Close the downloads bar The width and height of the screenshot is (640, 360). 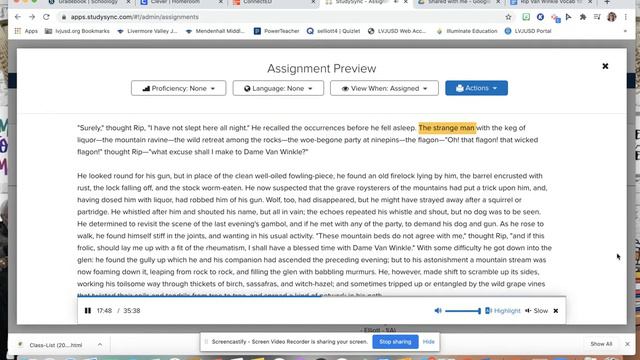click(627, 344)
